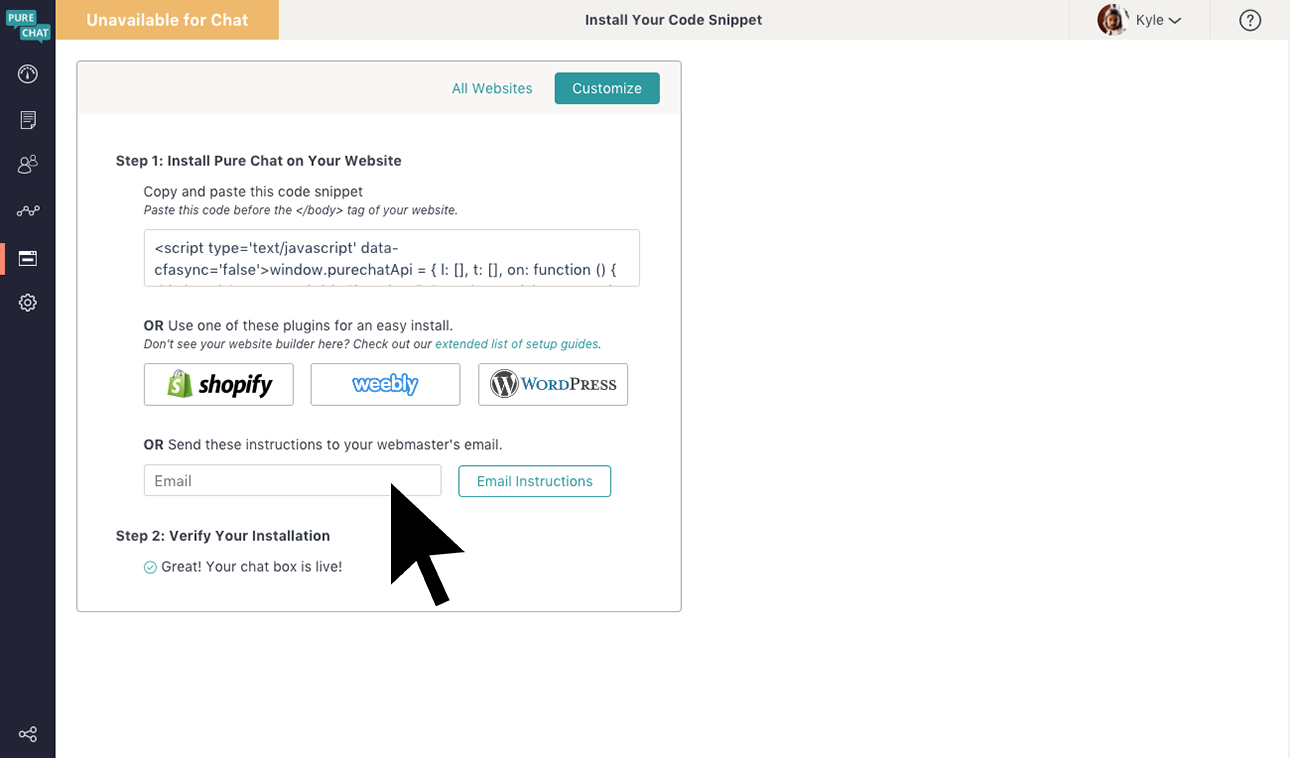1290x758 pixels.
Task: Choose the WordPress plugin button
Action: (x=553, y=384)
